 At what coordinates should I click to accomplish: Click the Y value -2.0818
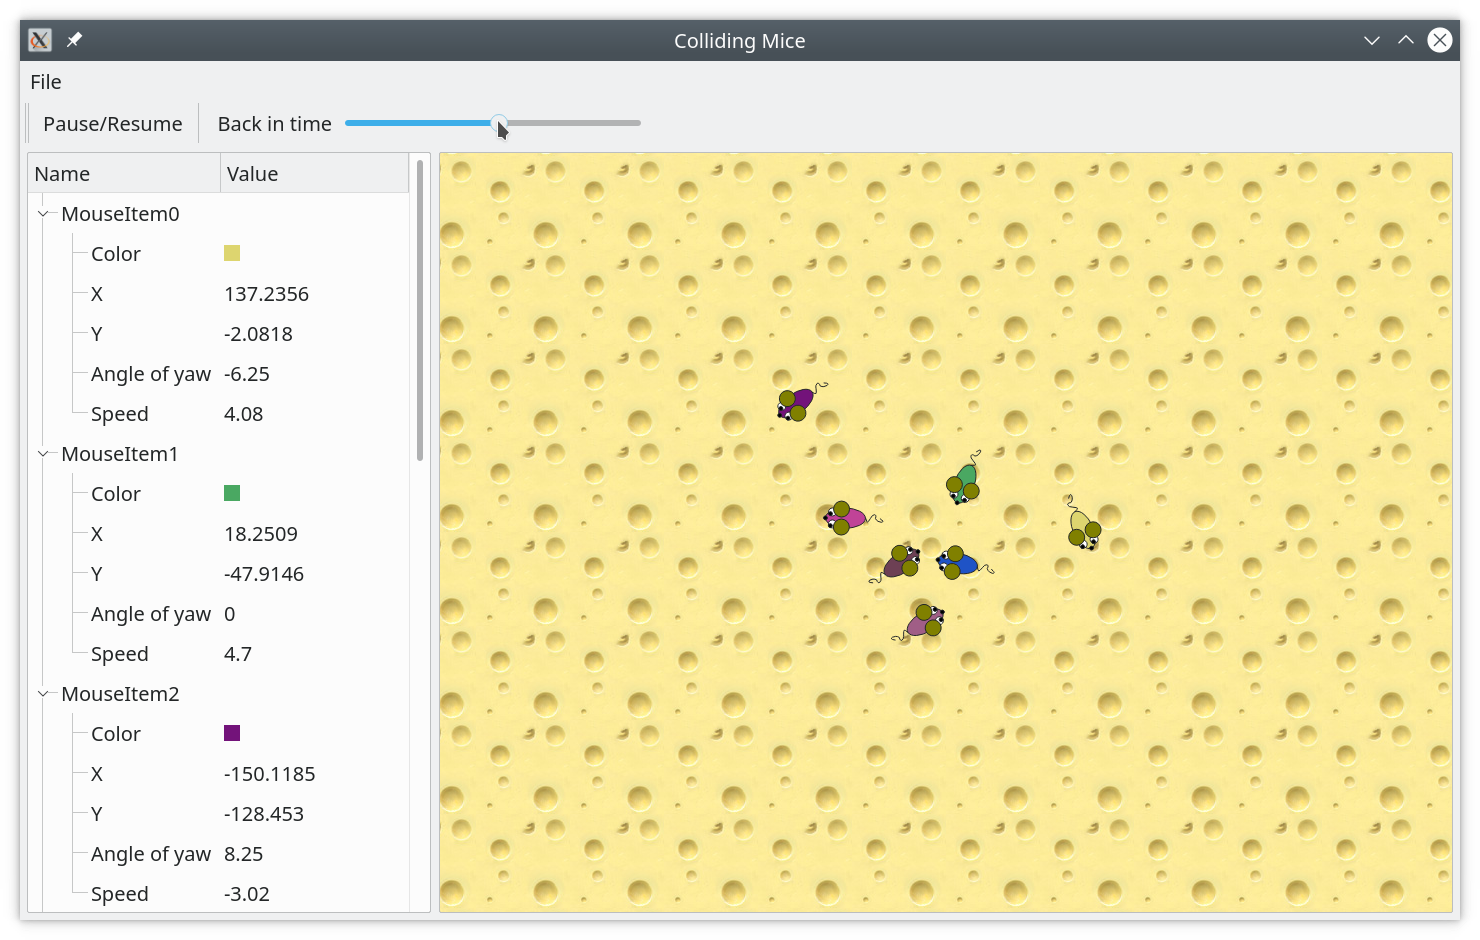click(258, 334)
